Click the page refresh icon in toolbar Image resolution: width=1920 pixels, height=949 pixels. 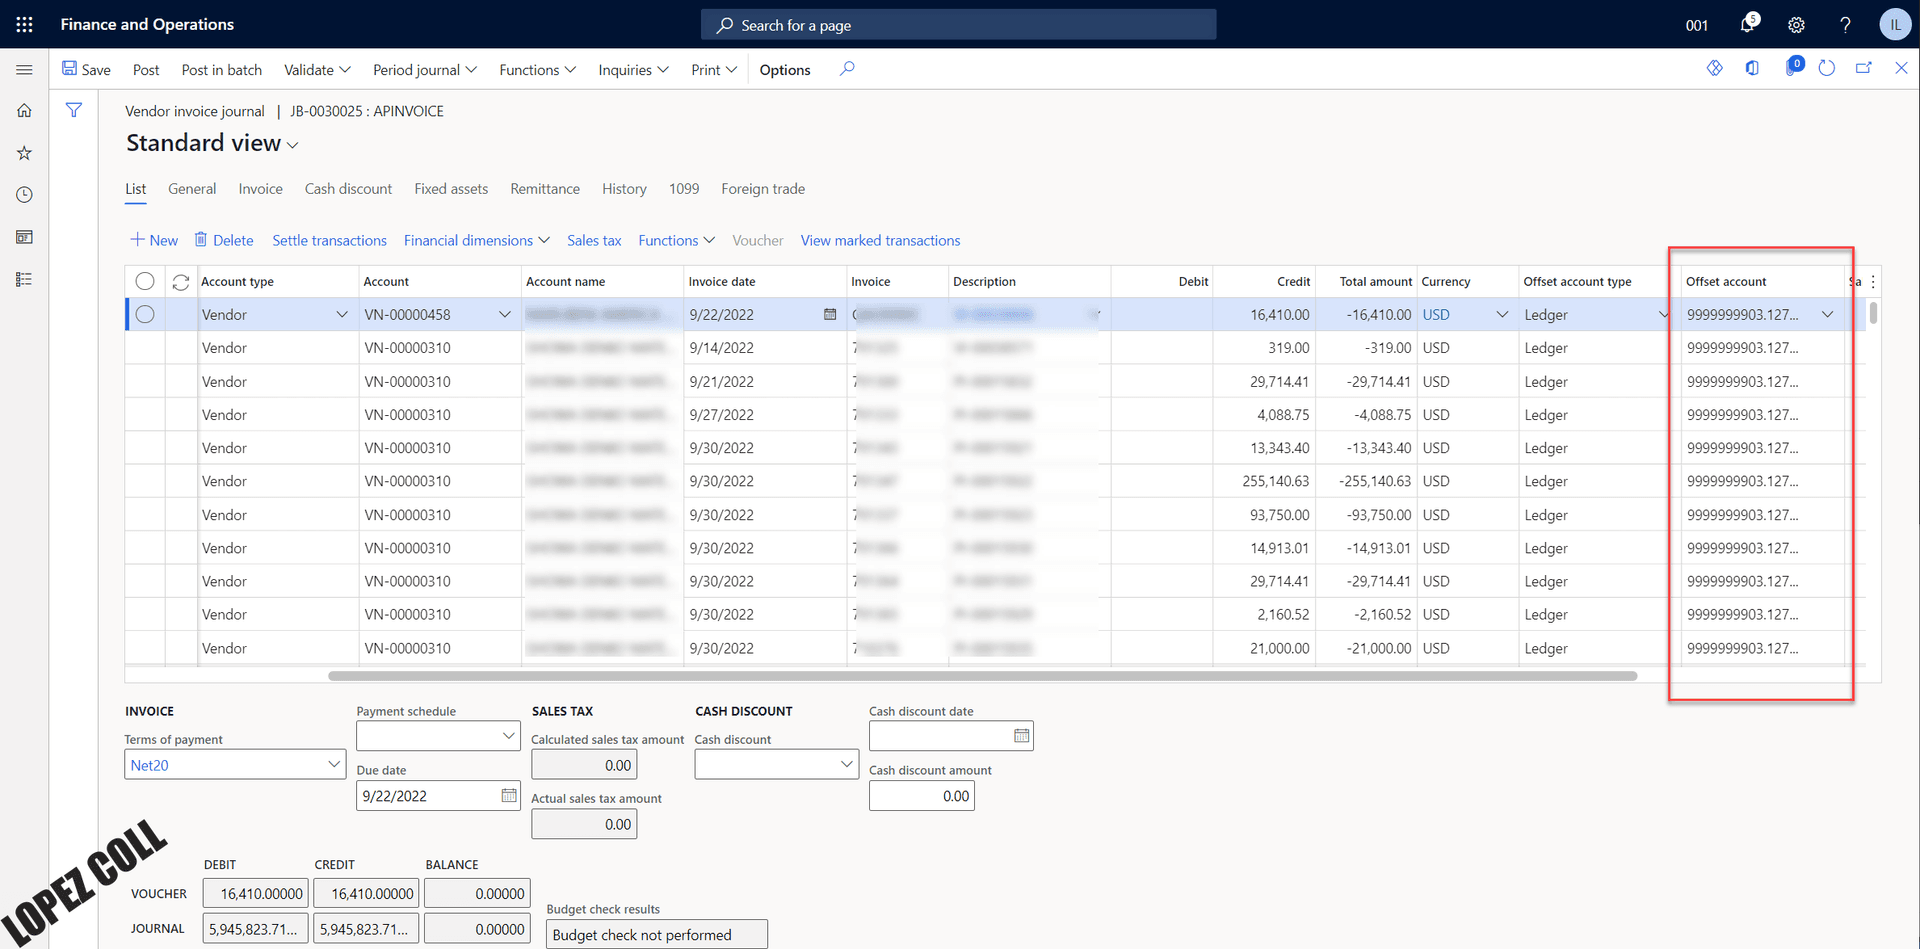point(1827,68)
